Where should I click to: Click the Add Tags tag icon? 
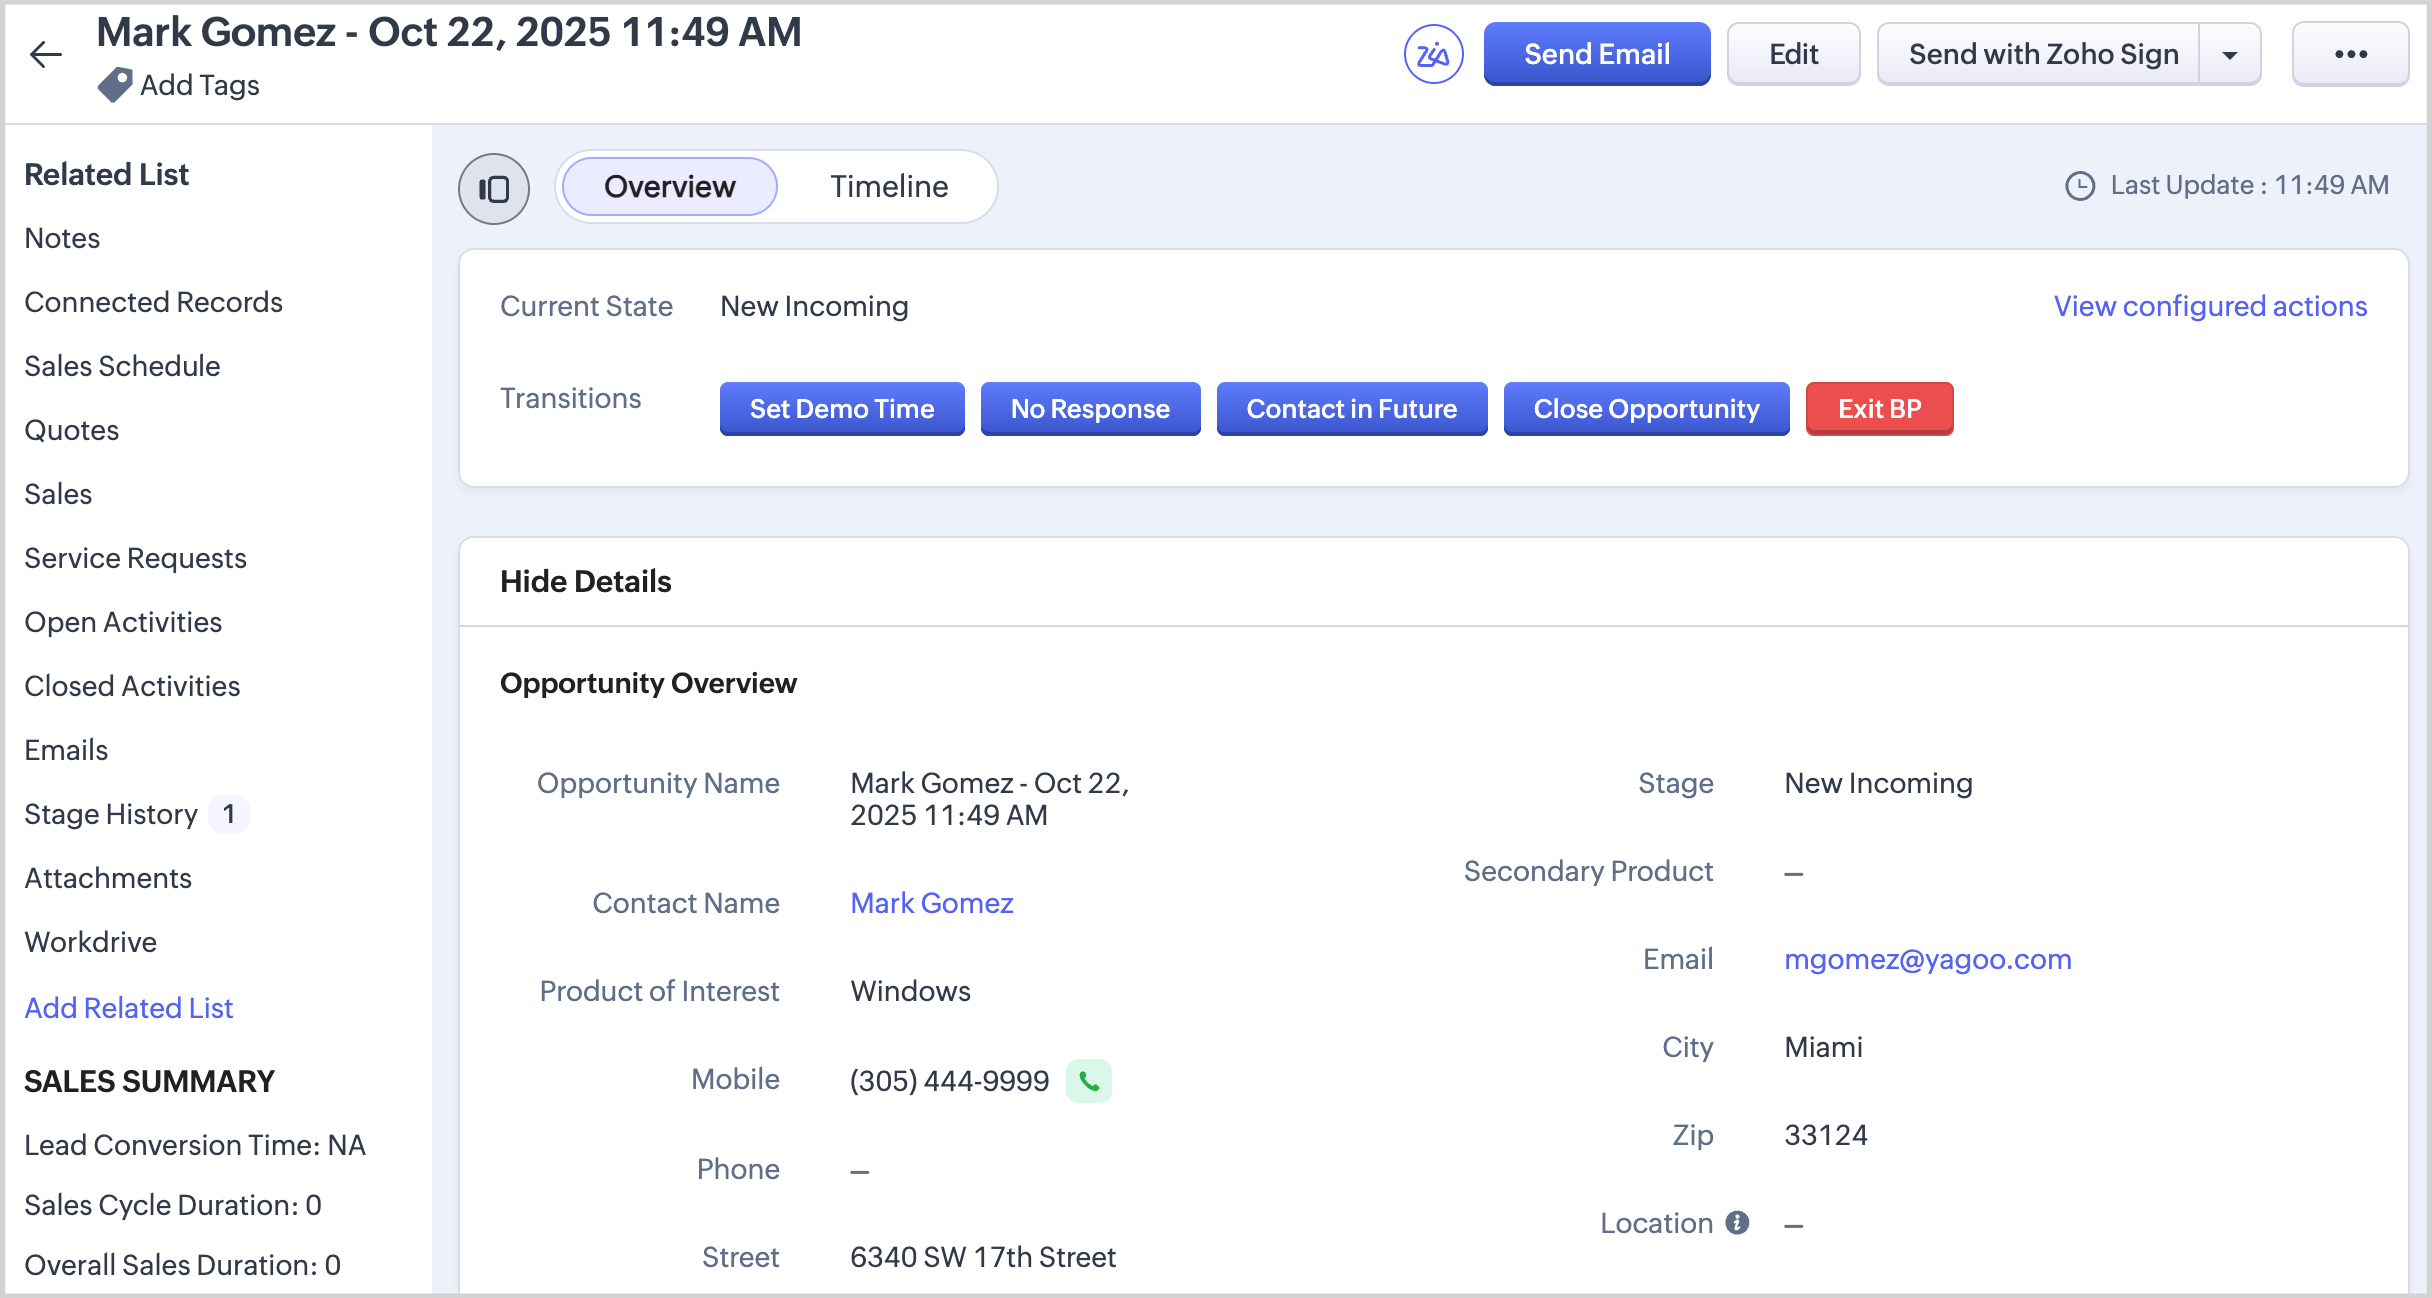(115, 85)
